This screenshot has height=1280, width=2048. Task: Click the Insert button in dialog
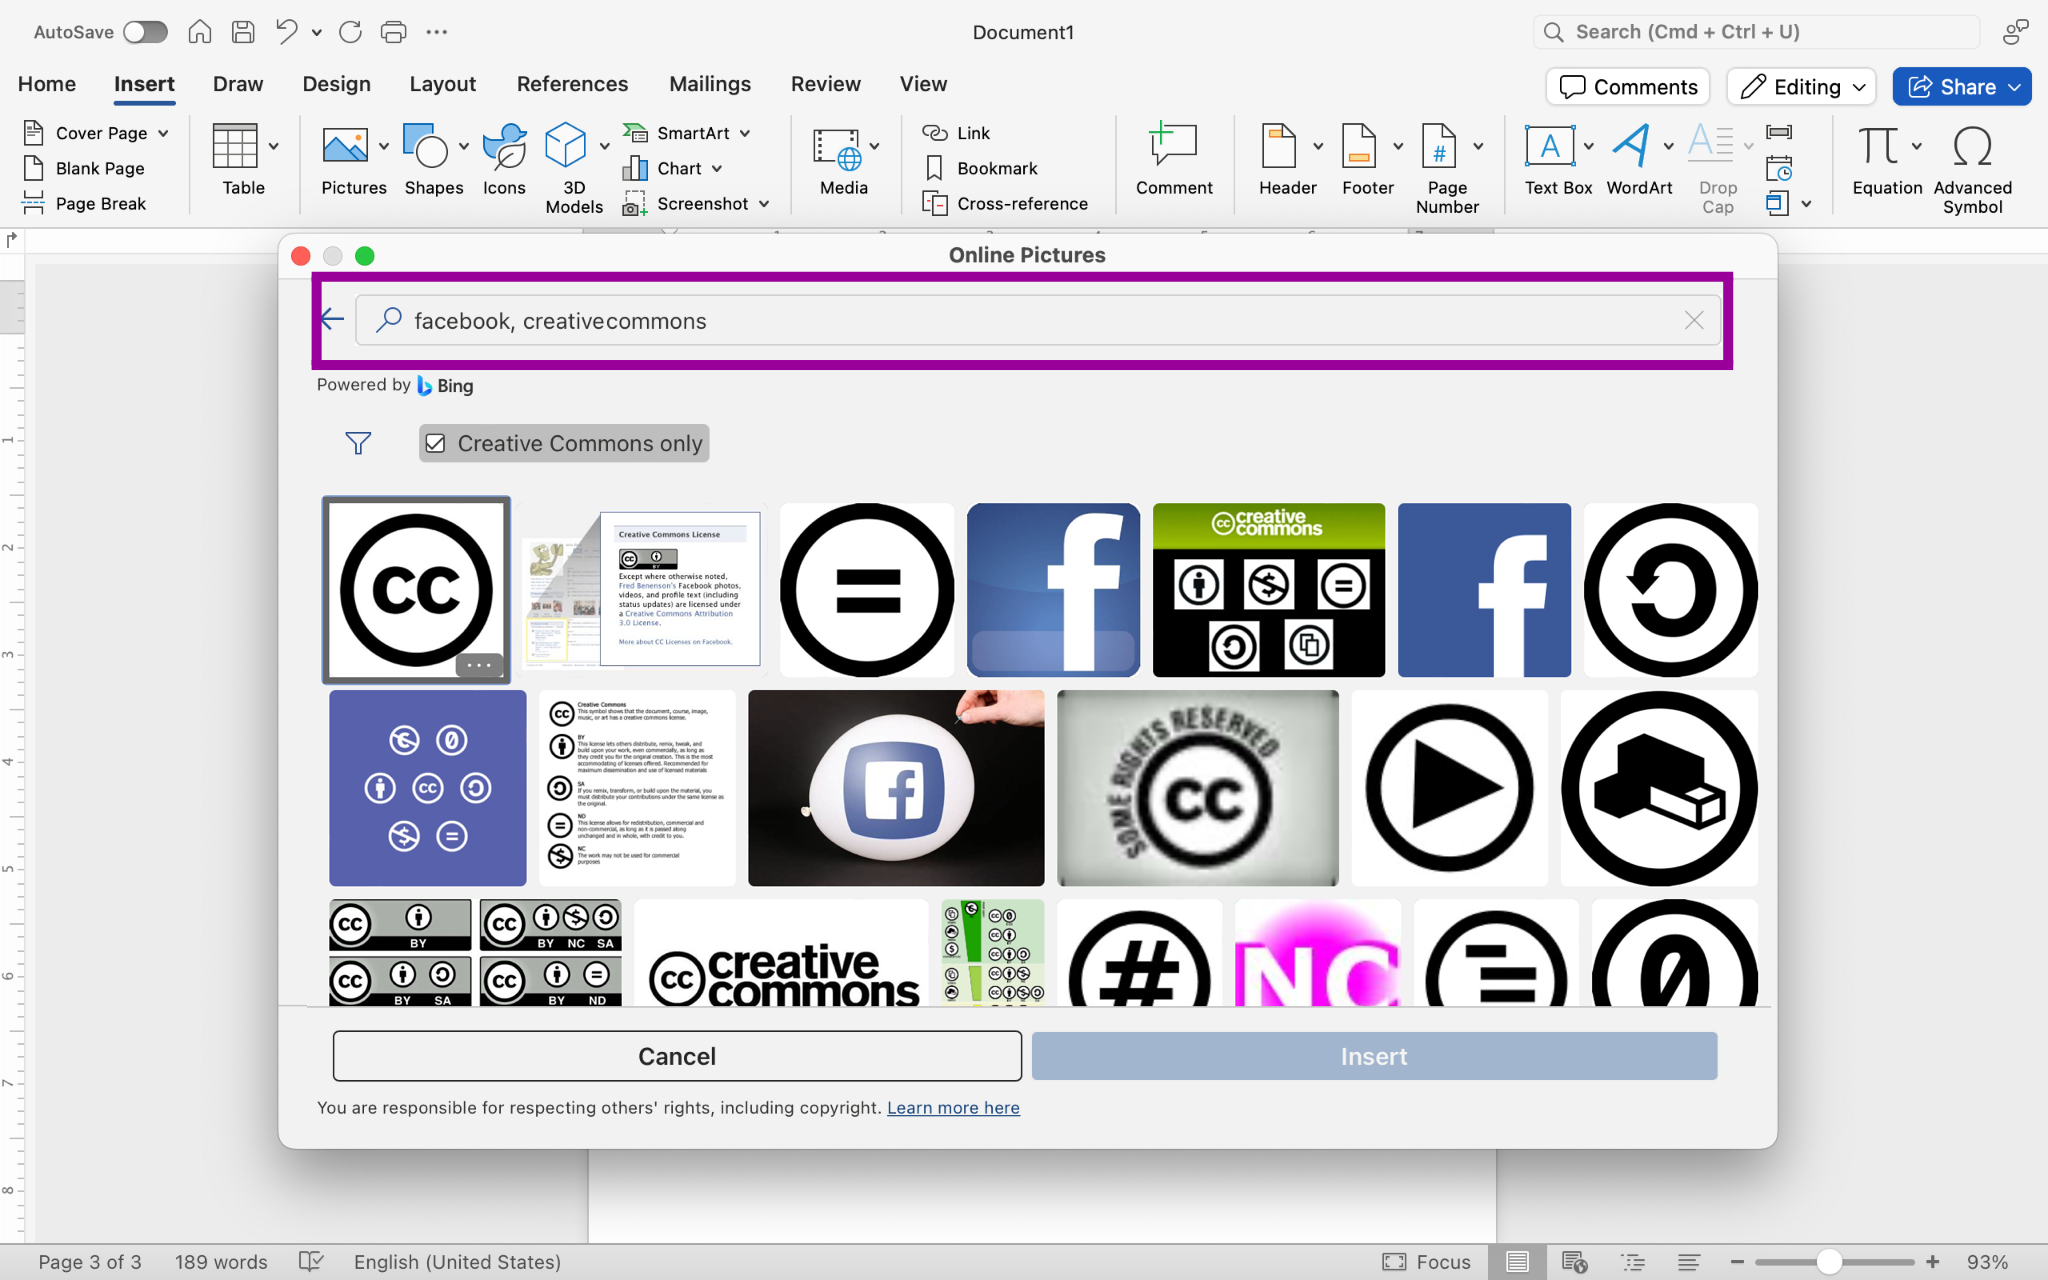1374,1056
